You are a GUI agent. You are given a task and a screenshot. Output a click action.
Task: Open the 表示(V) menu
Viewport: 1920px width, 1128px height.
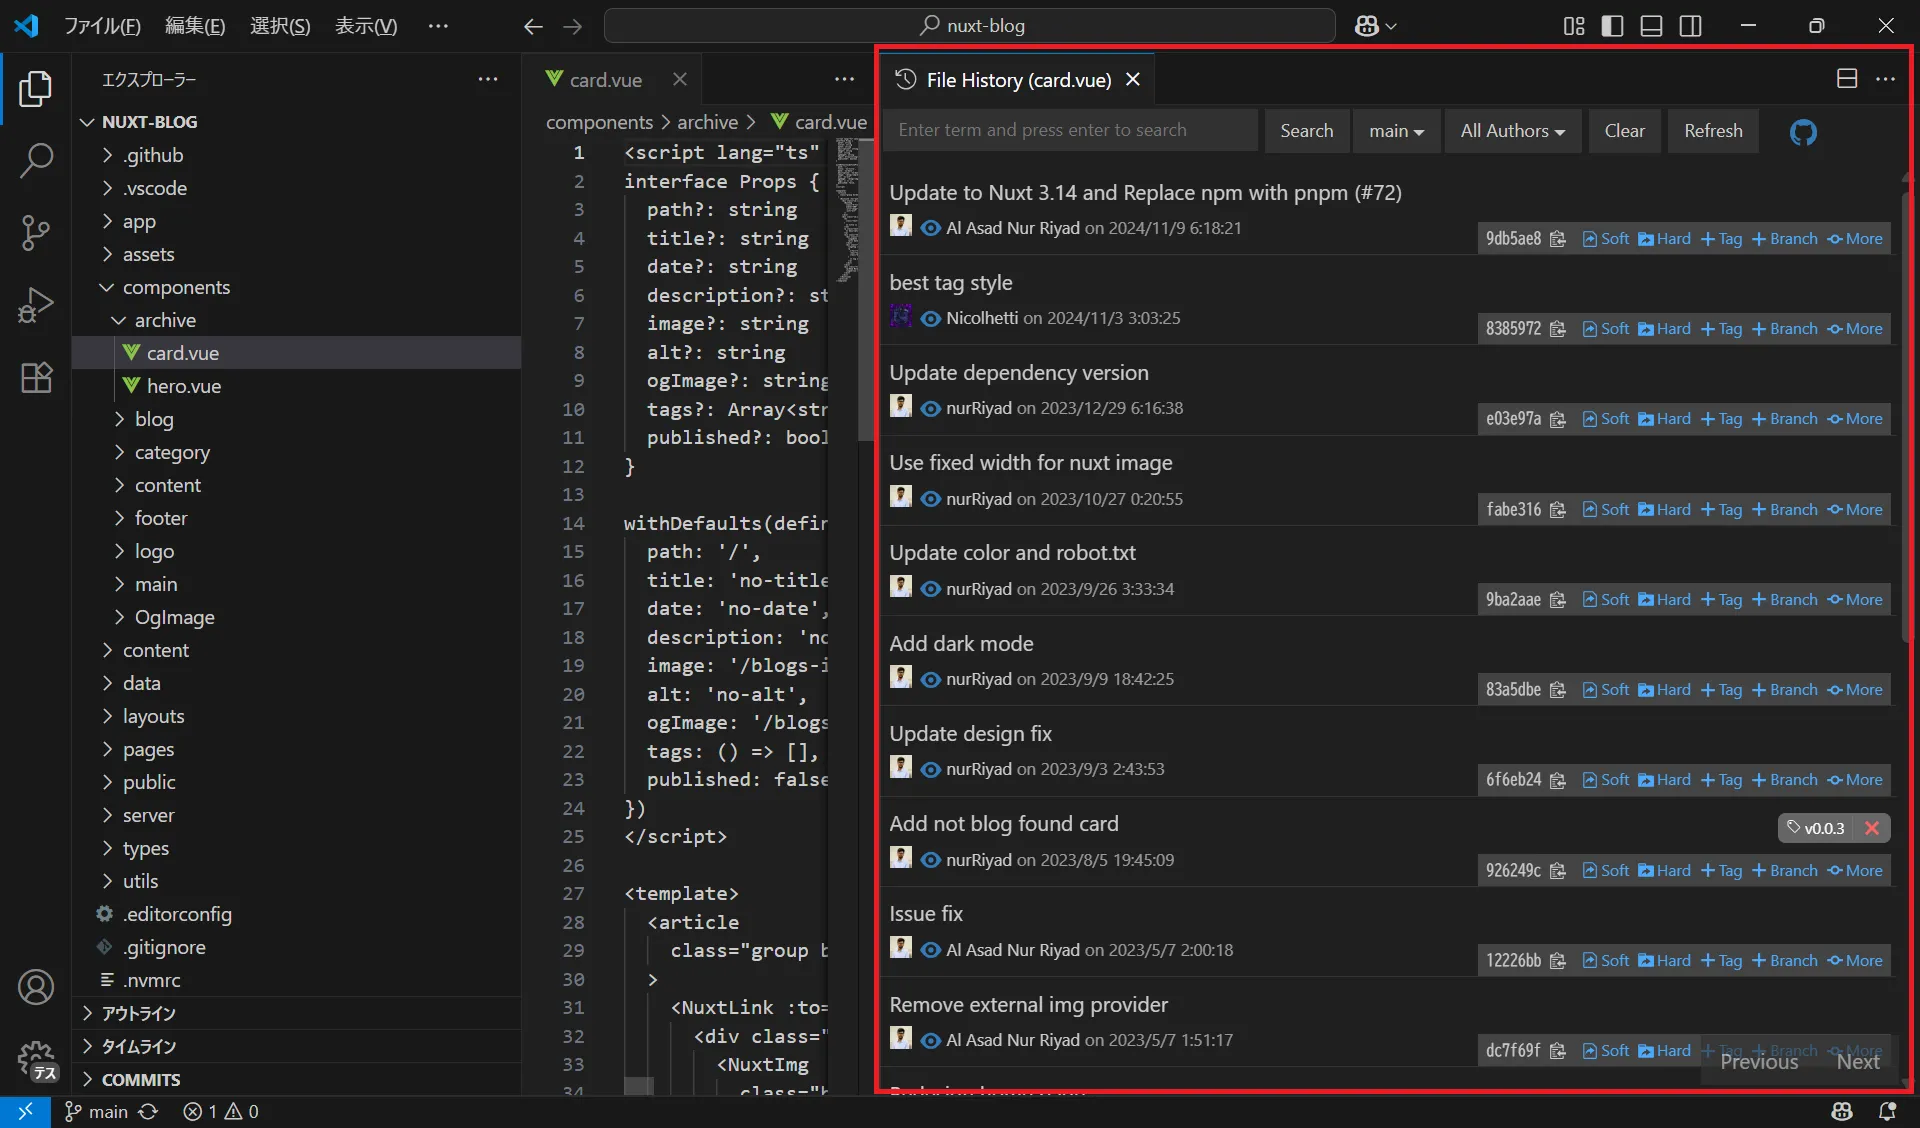365,26
